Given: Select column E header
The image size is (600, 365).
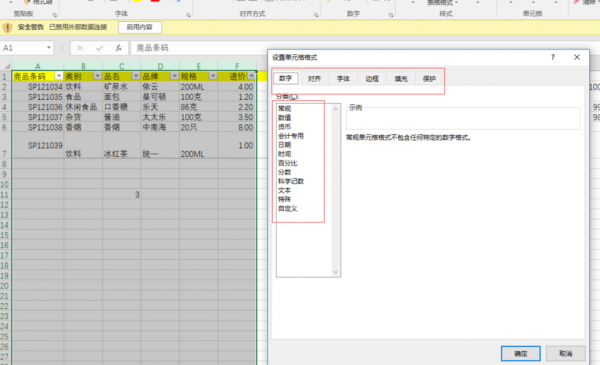Looking at the screenshot, I should (x=198, y=66).
